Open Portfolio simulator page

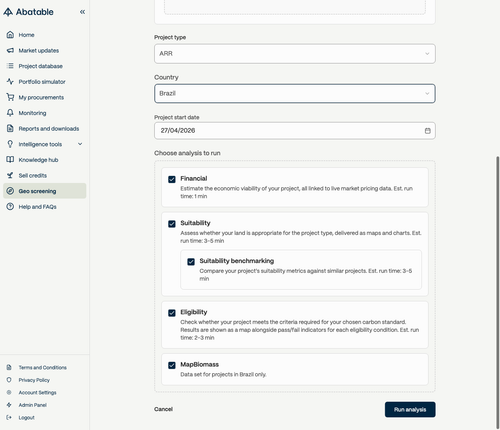(45, 82)
